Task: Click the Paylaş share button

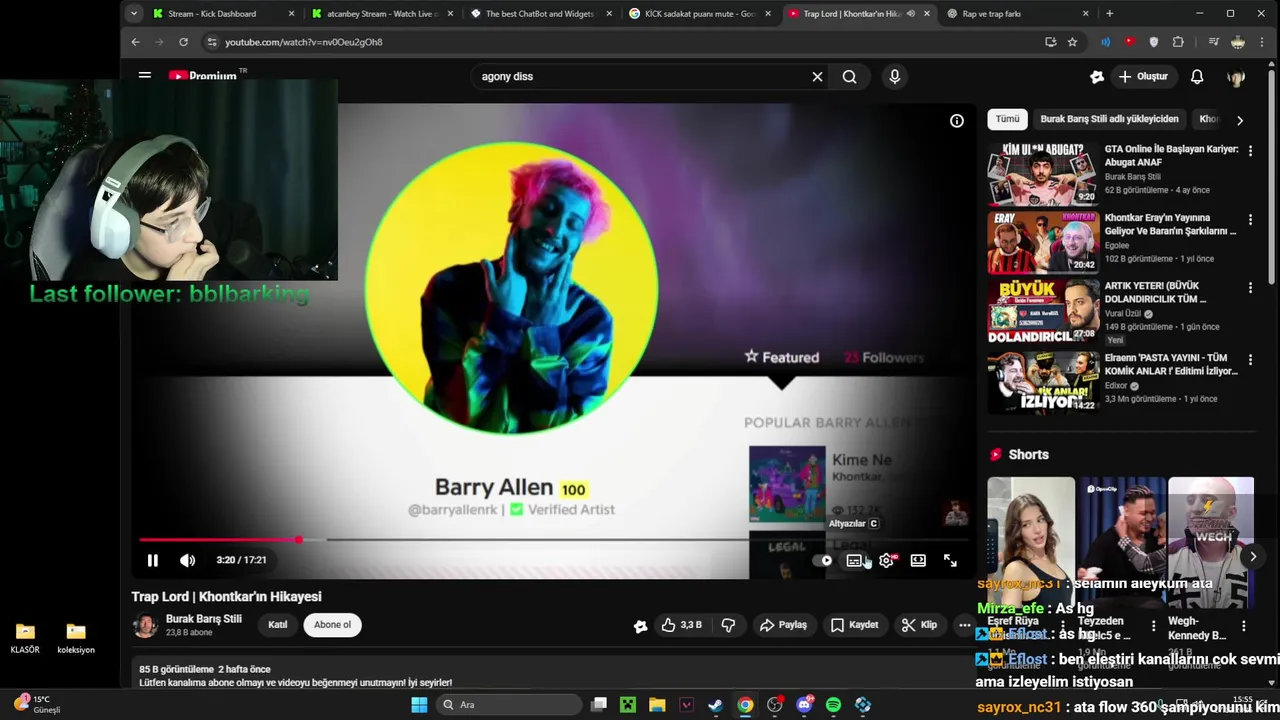Action: pyautogui.click(x=783, y=625)
